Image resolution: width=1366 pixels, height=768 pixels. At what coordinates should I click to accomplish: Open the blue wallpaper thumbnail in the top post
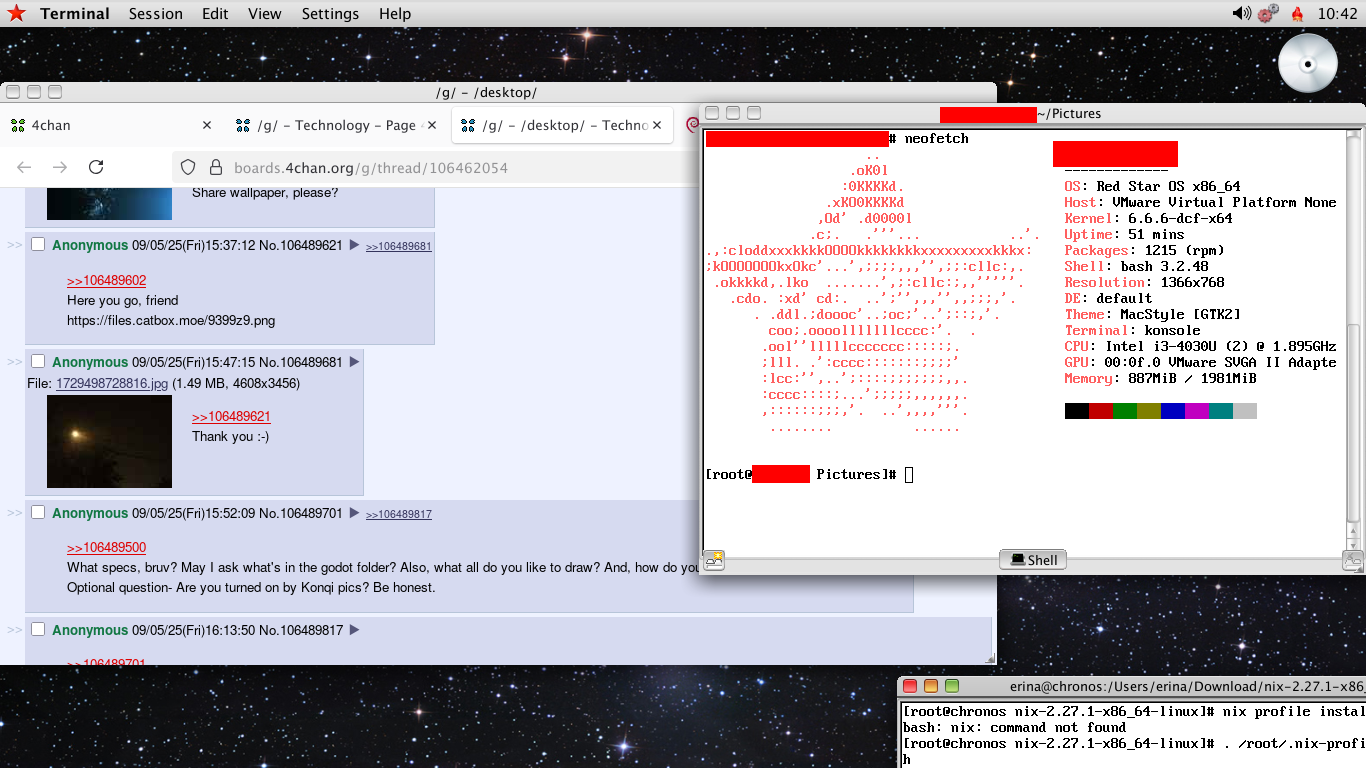pos(109,202)
